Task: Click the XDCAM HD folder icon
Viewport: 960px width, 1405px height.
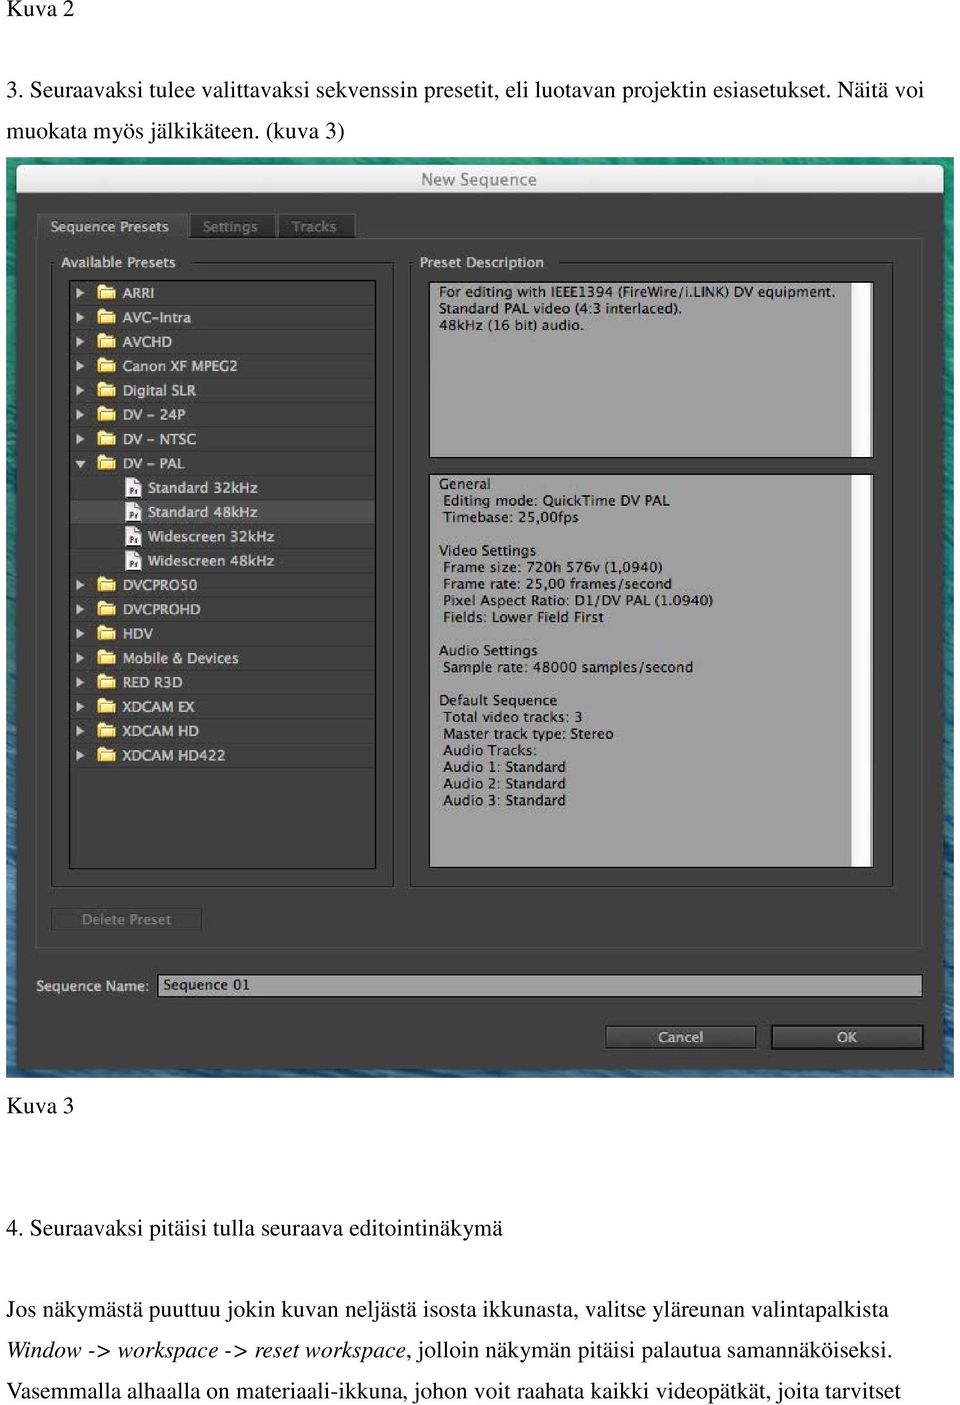Action: [x=106, y=730]
